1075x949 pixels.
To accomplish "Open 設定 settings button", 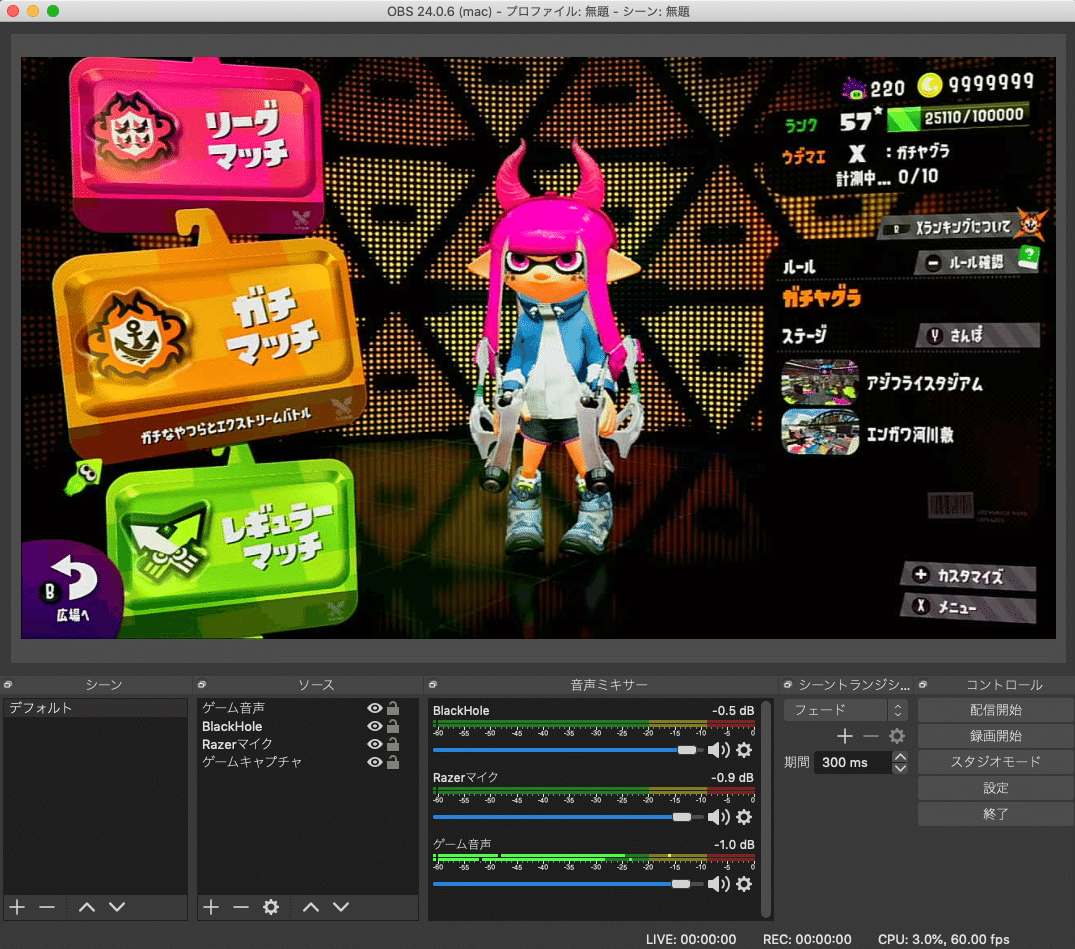I will pyautogui.click(x=995, y=788).
